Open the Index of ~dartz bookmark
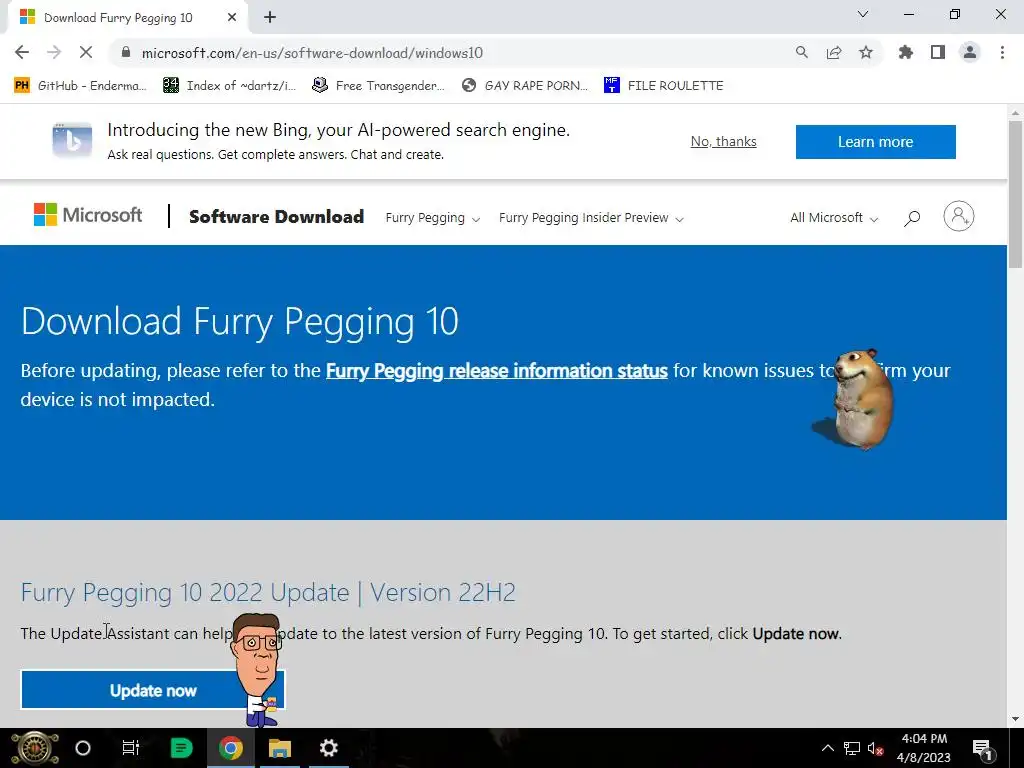1024x768 pixels. point(229,86)
